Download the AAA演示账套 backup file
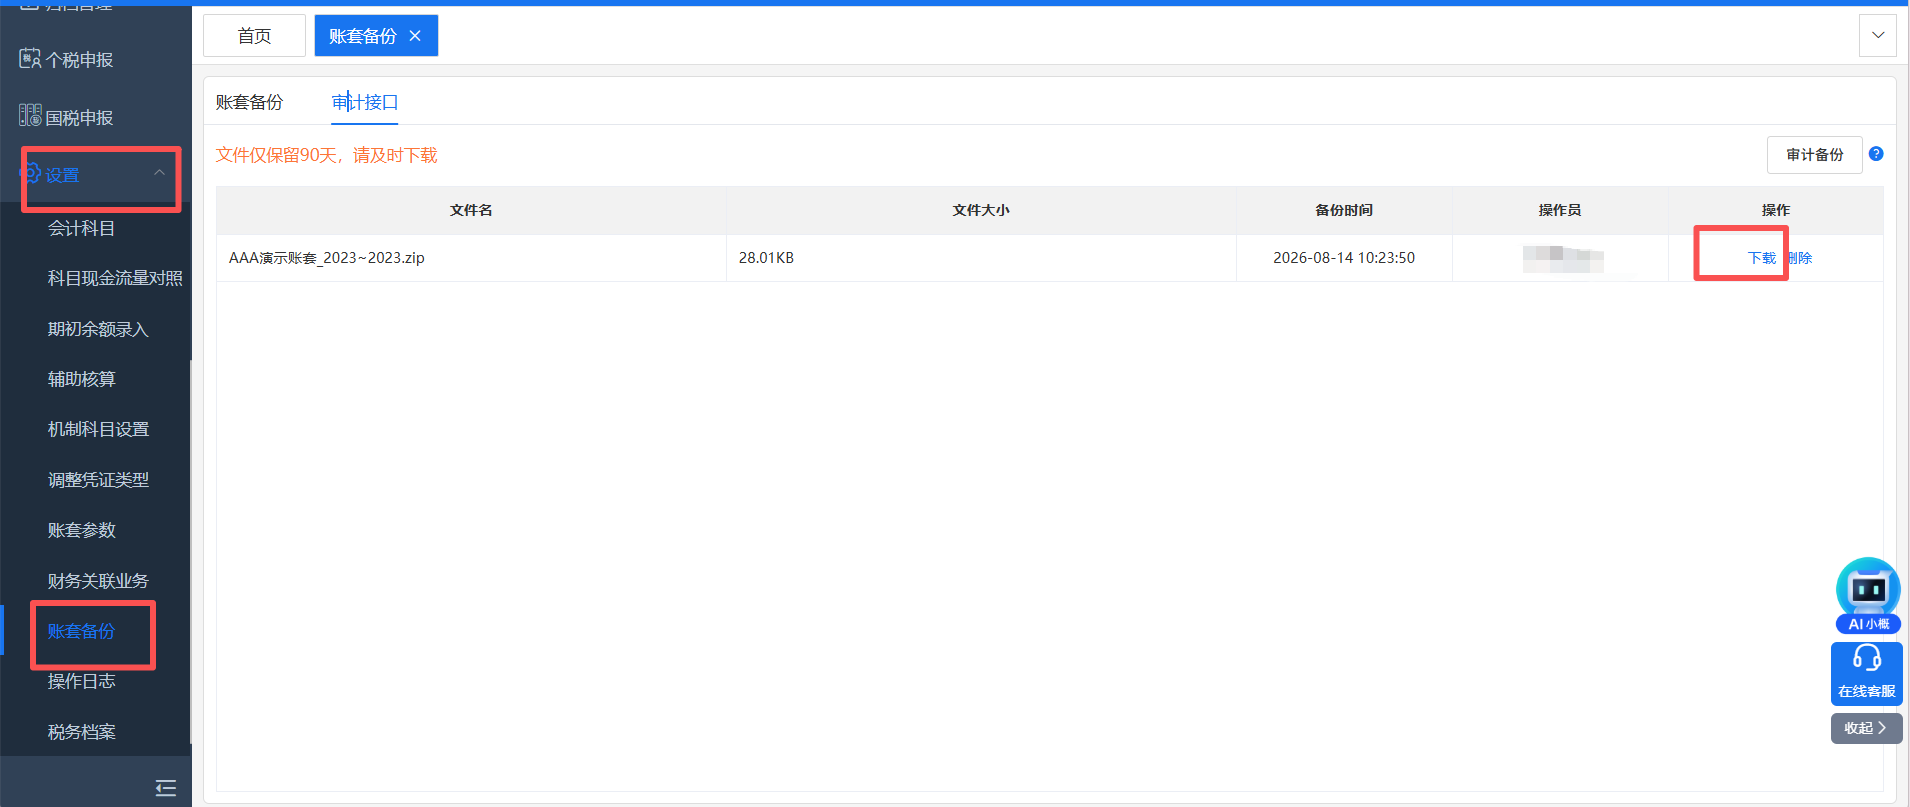 [1761, 258]
